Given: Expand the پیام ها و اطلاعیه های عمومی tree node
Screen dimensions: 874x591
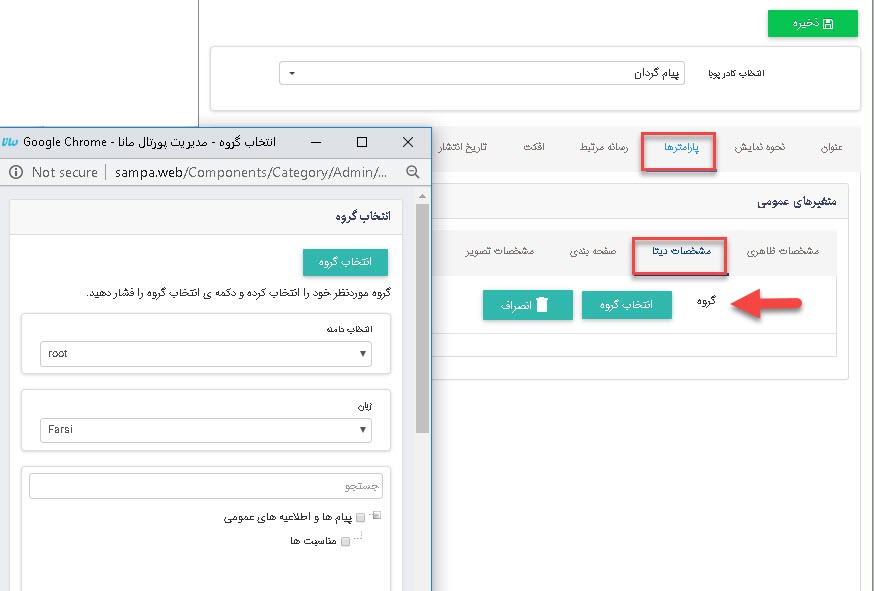Looking at the screenshot, I should tap(375, 516).
